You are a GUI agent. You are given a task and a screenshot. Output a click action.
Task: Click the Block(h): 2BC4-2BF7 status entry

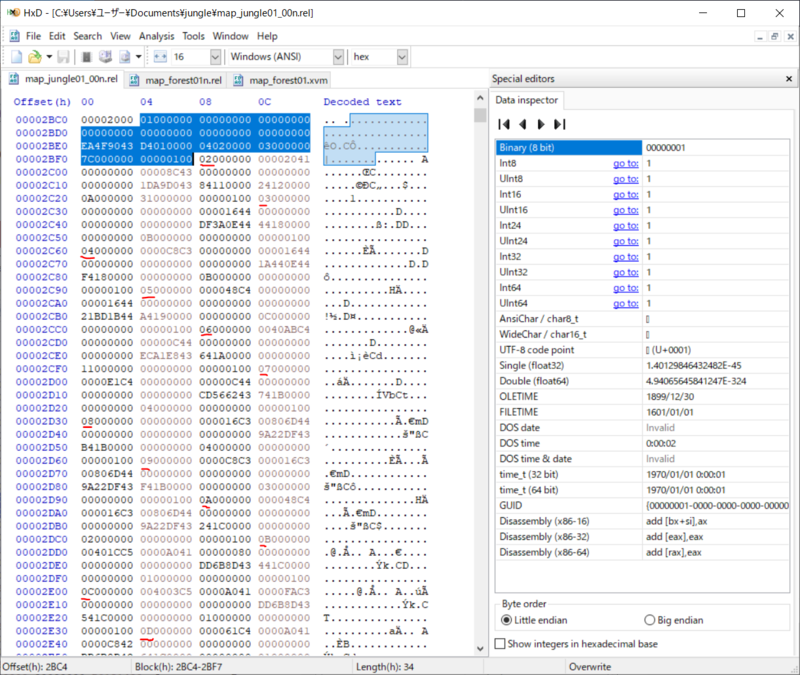pyautogui.click(x=179, y=667)
